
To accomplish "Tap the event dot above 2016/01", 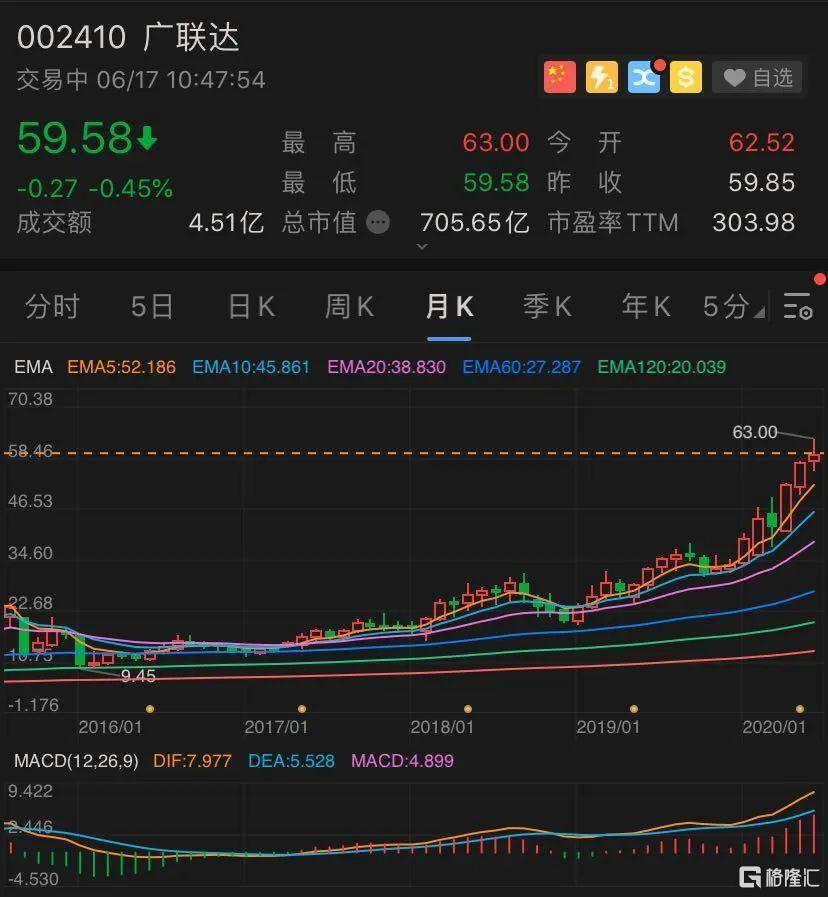I will pyautogui.click(x=150, y=709).
